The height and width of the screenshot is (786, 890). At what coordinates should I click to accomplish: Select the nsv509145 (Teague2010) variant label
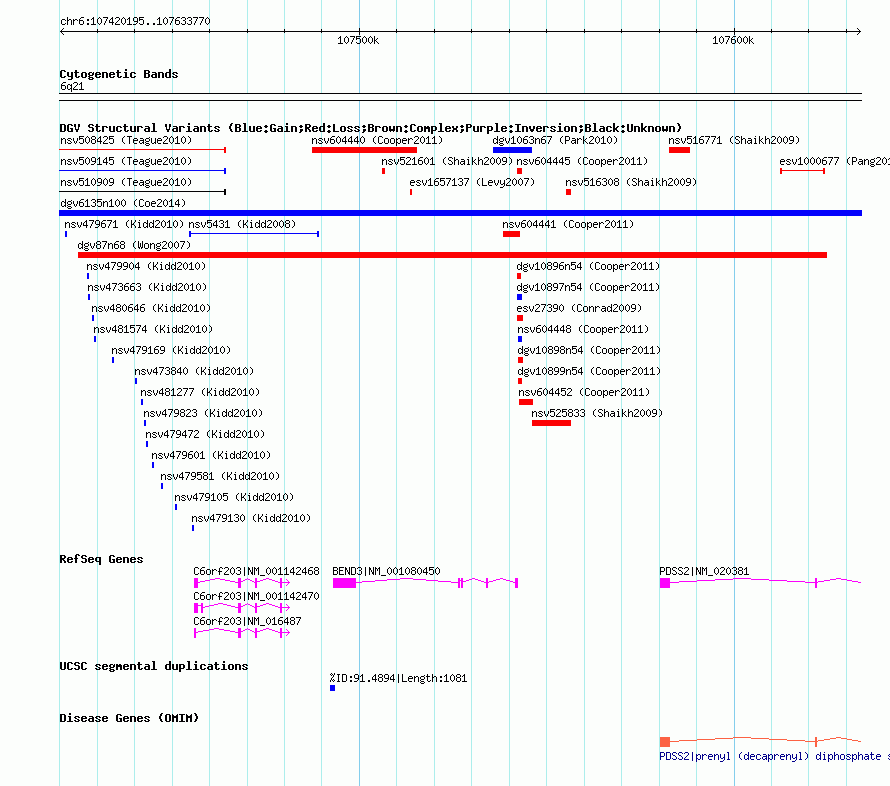coord(126,161)
